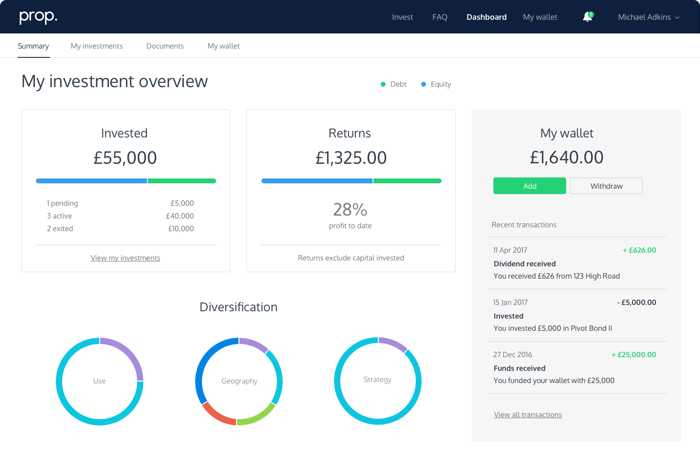Open the Michael Adkins account dropdown
This screenshot has height=461, width=700.
[649, 17]
